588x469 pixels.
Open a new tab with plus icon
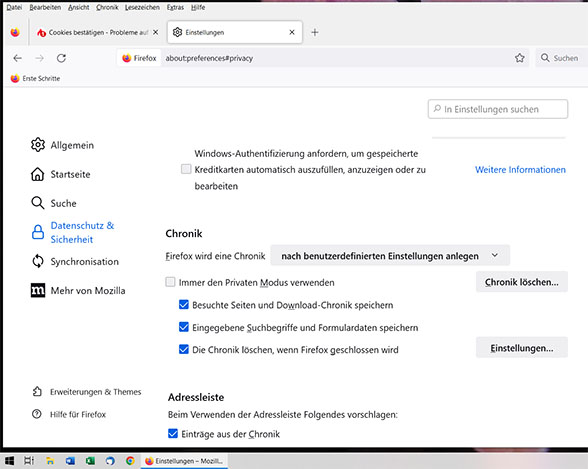(315, 33)
